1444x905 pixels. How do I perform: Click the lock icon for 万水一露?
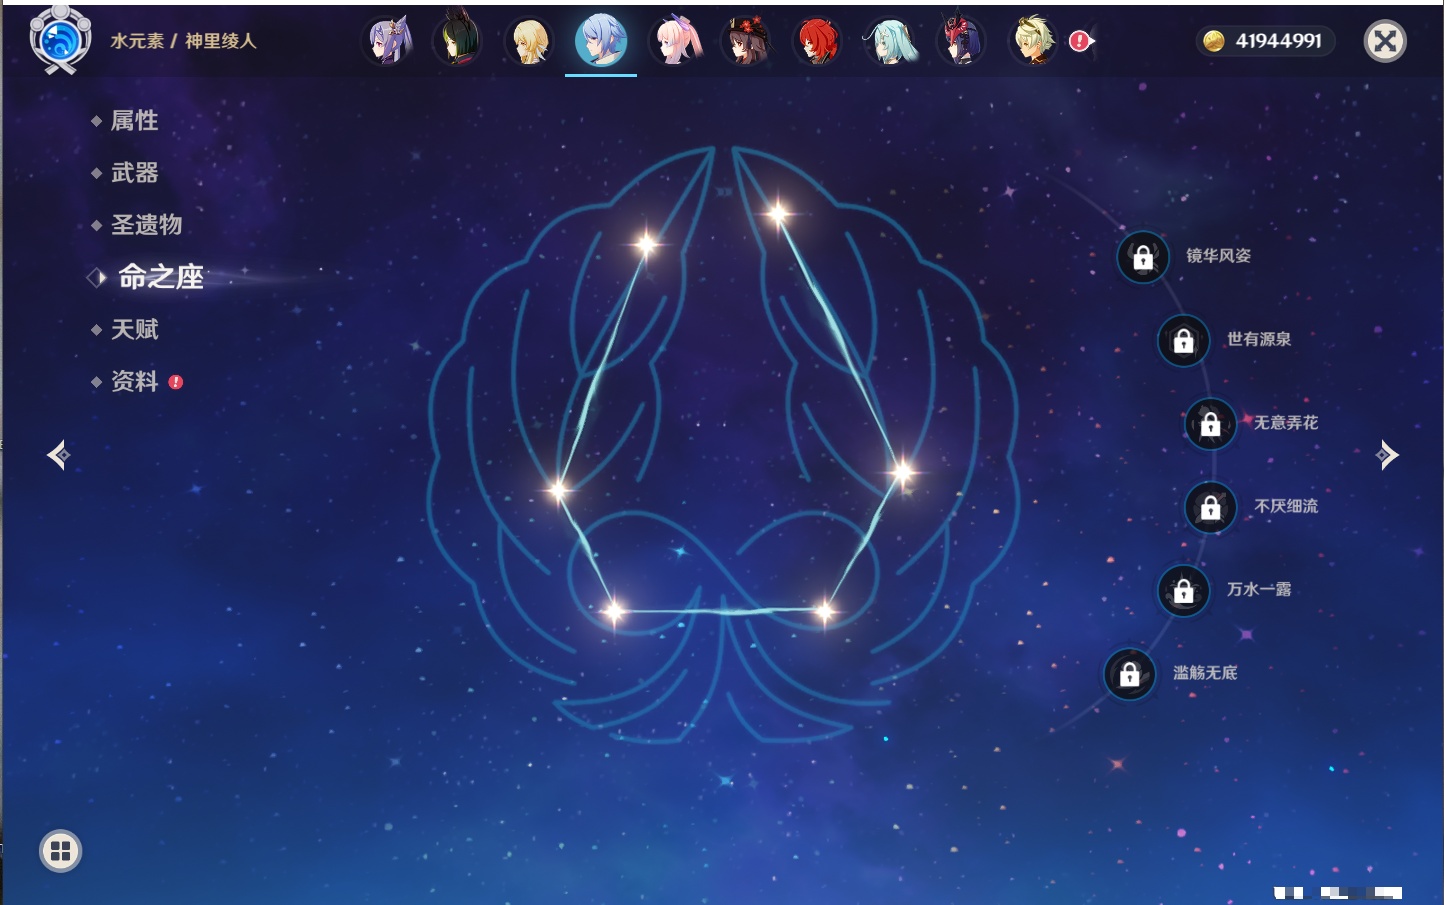1183,591
